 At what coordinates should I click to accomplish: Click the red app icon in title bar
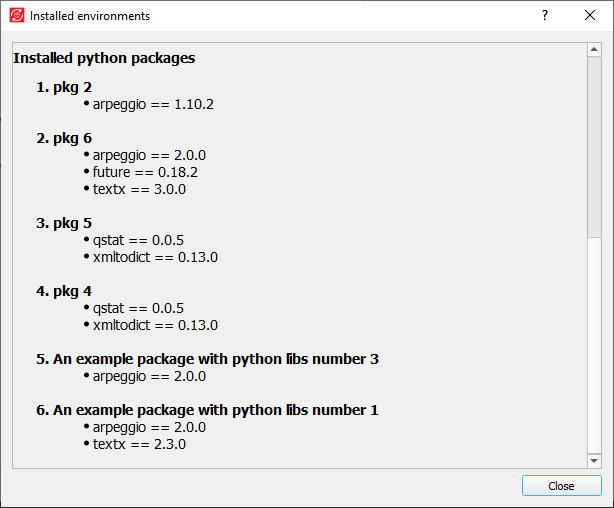[17, 16]
